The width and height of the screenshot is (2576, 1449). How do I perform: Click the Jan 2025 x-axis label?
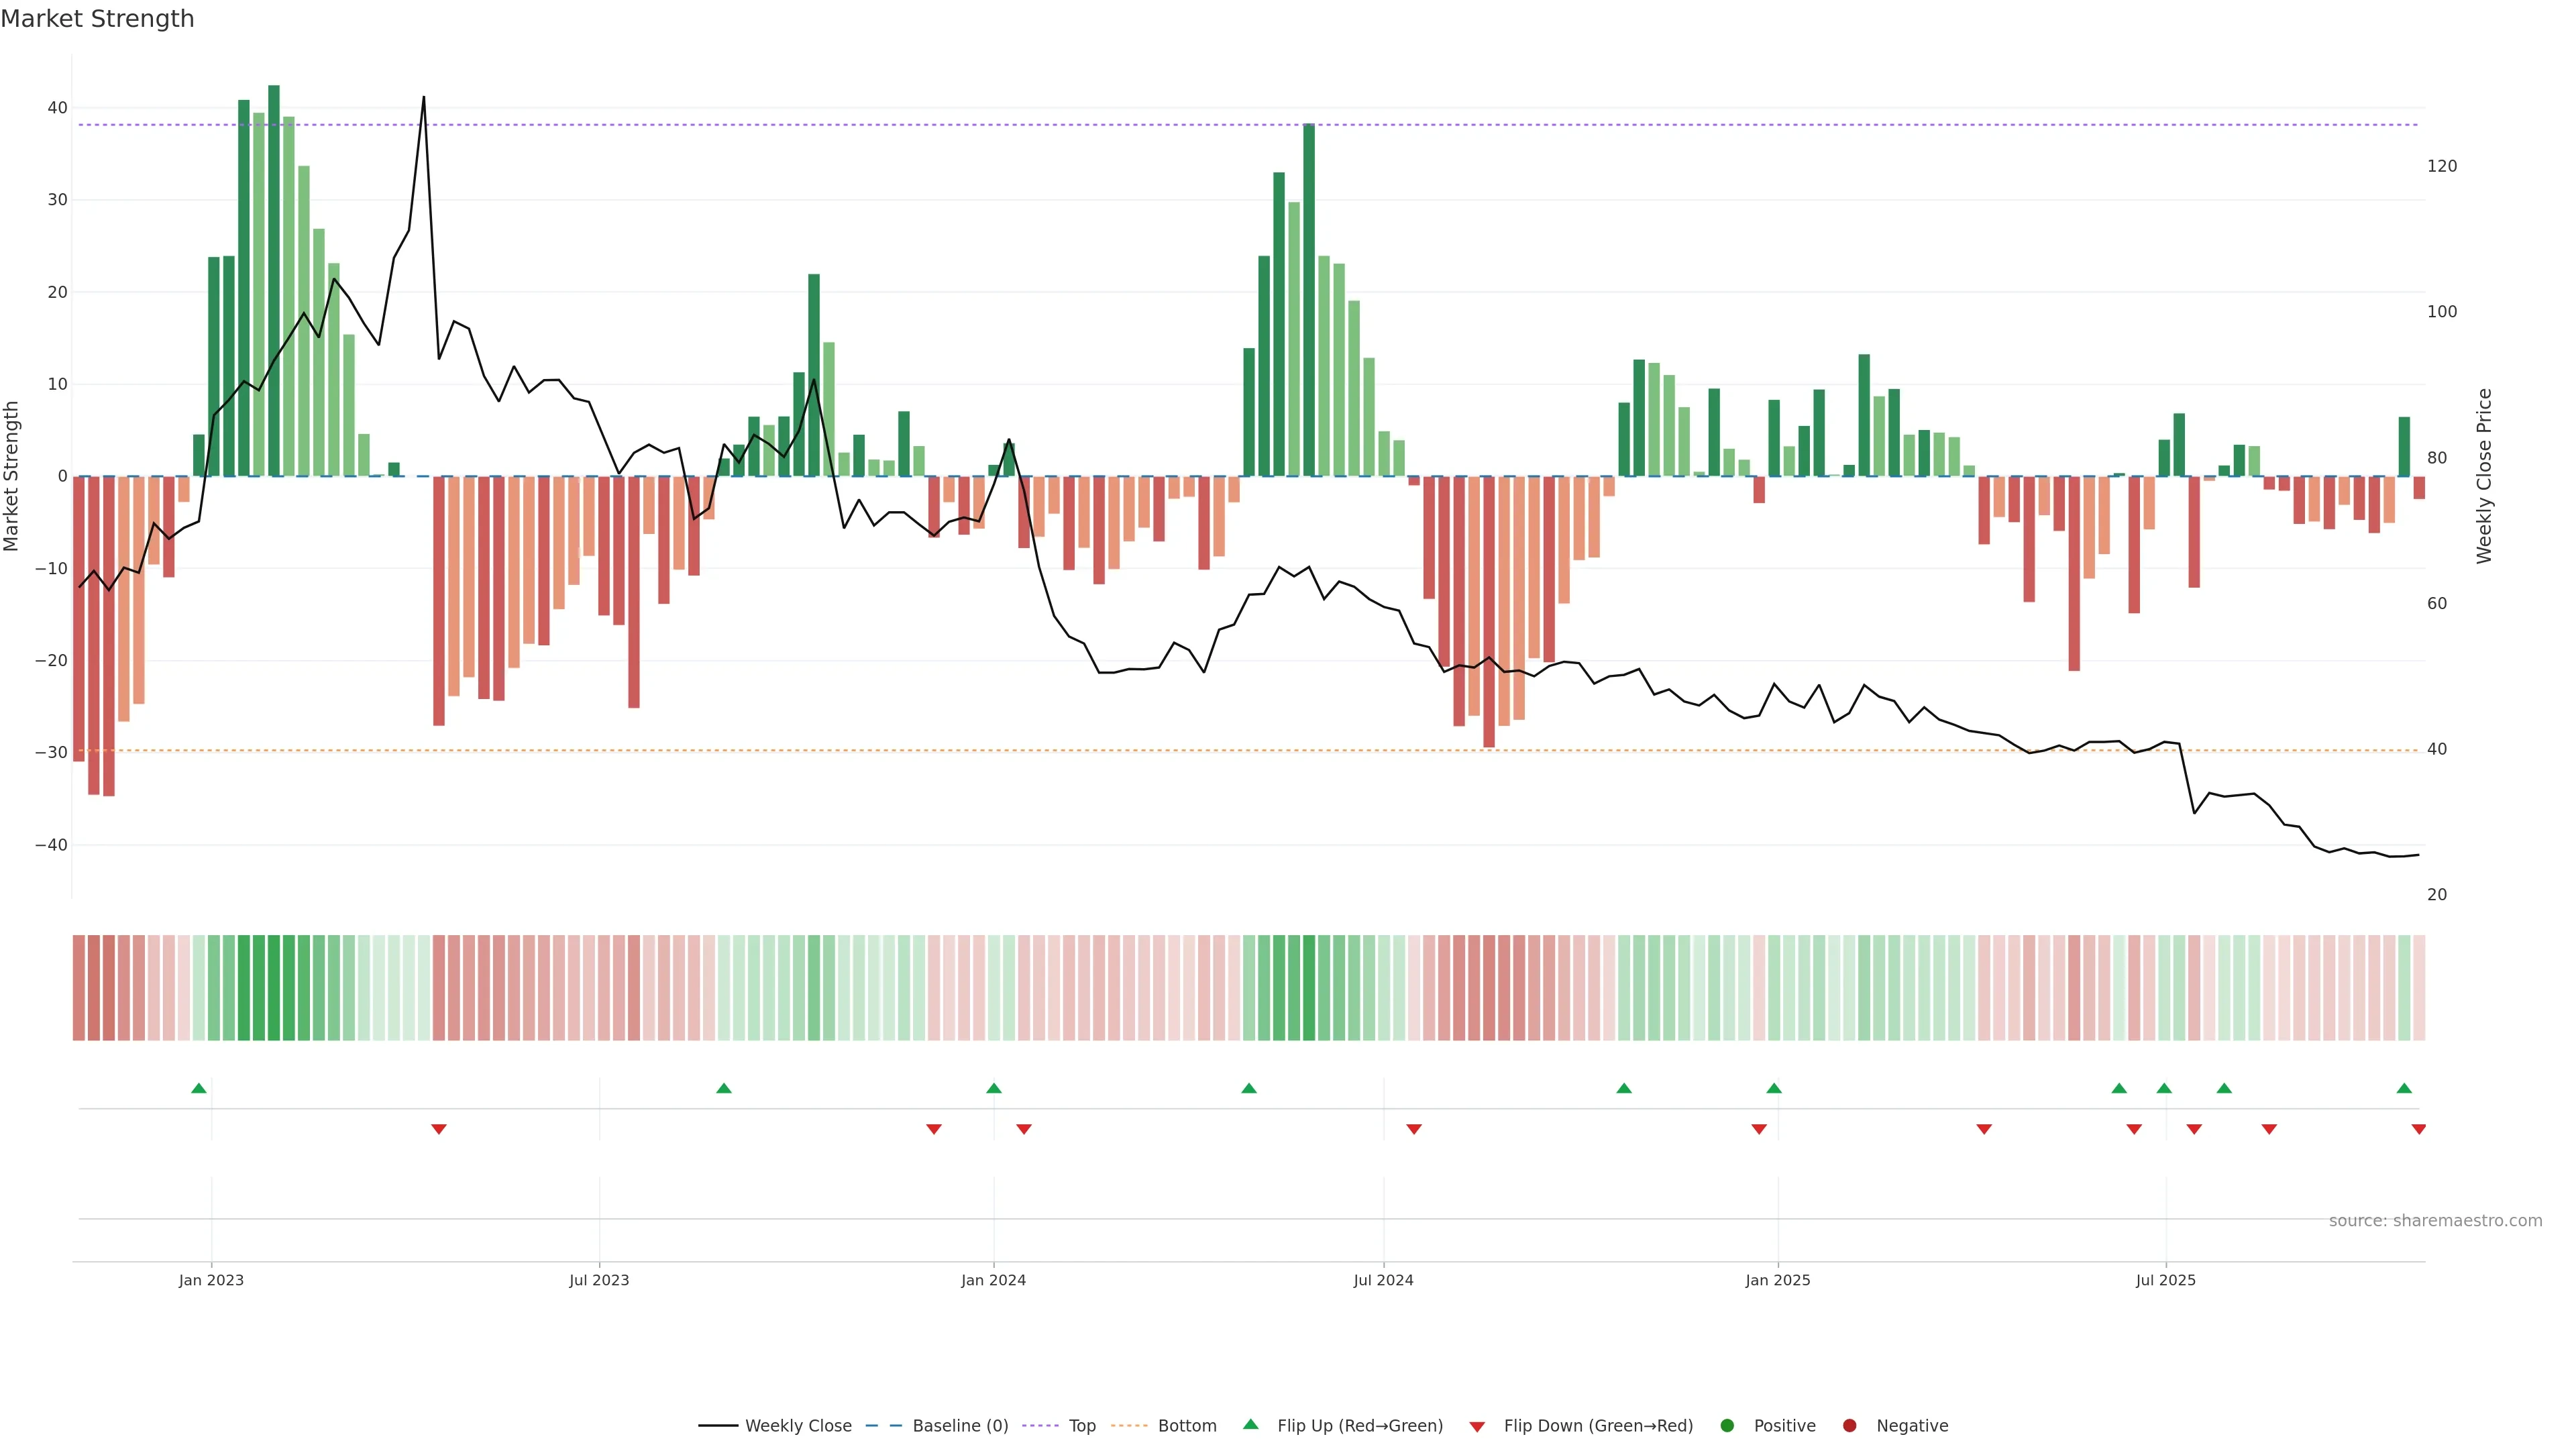[x=1777, y=1280]
